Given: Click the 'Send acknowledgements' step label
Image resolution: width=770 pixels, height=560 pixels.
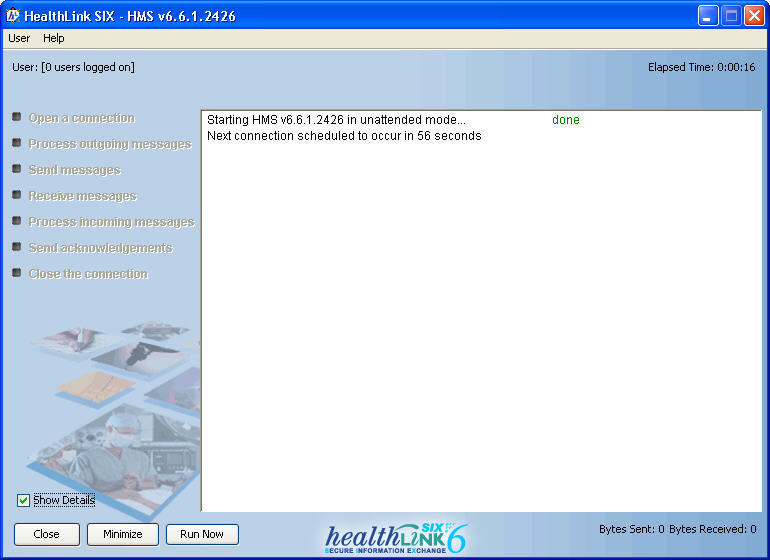Looking at the screenshot, I should click(x=101, y=248).
